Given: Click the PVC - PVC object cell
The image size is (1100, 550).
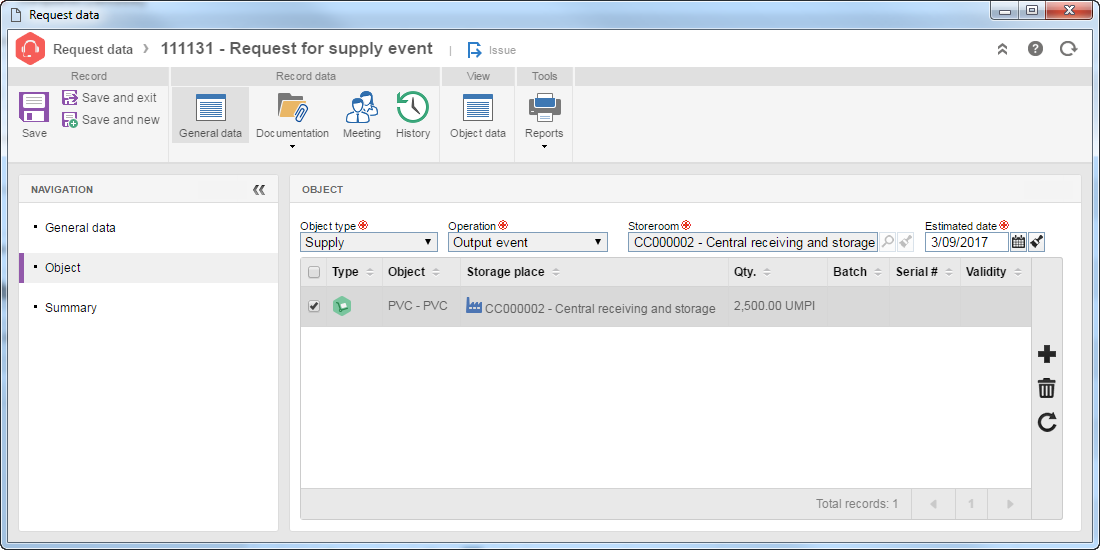Looking at the screenshot, I should 417,307.
